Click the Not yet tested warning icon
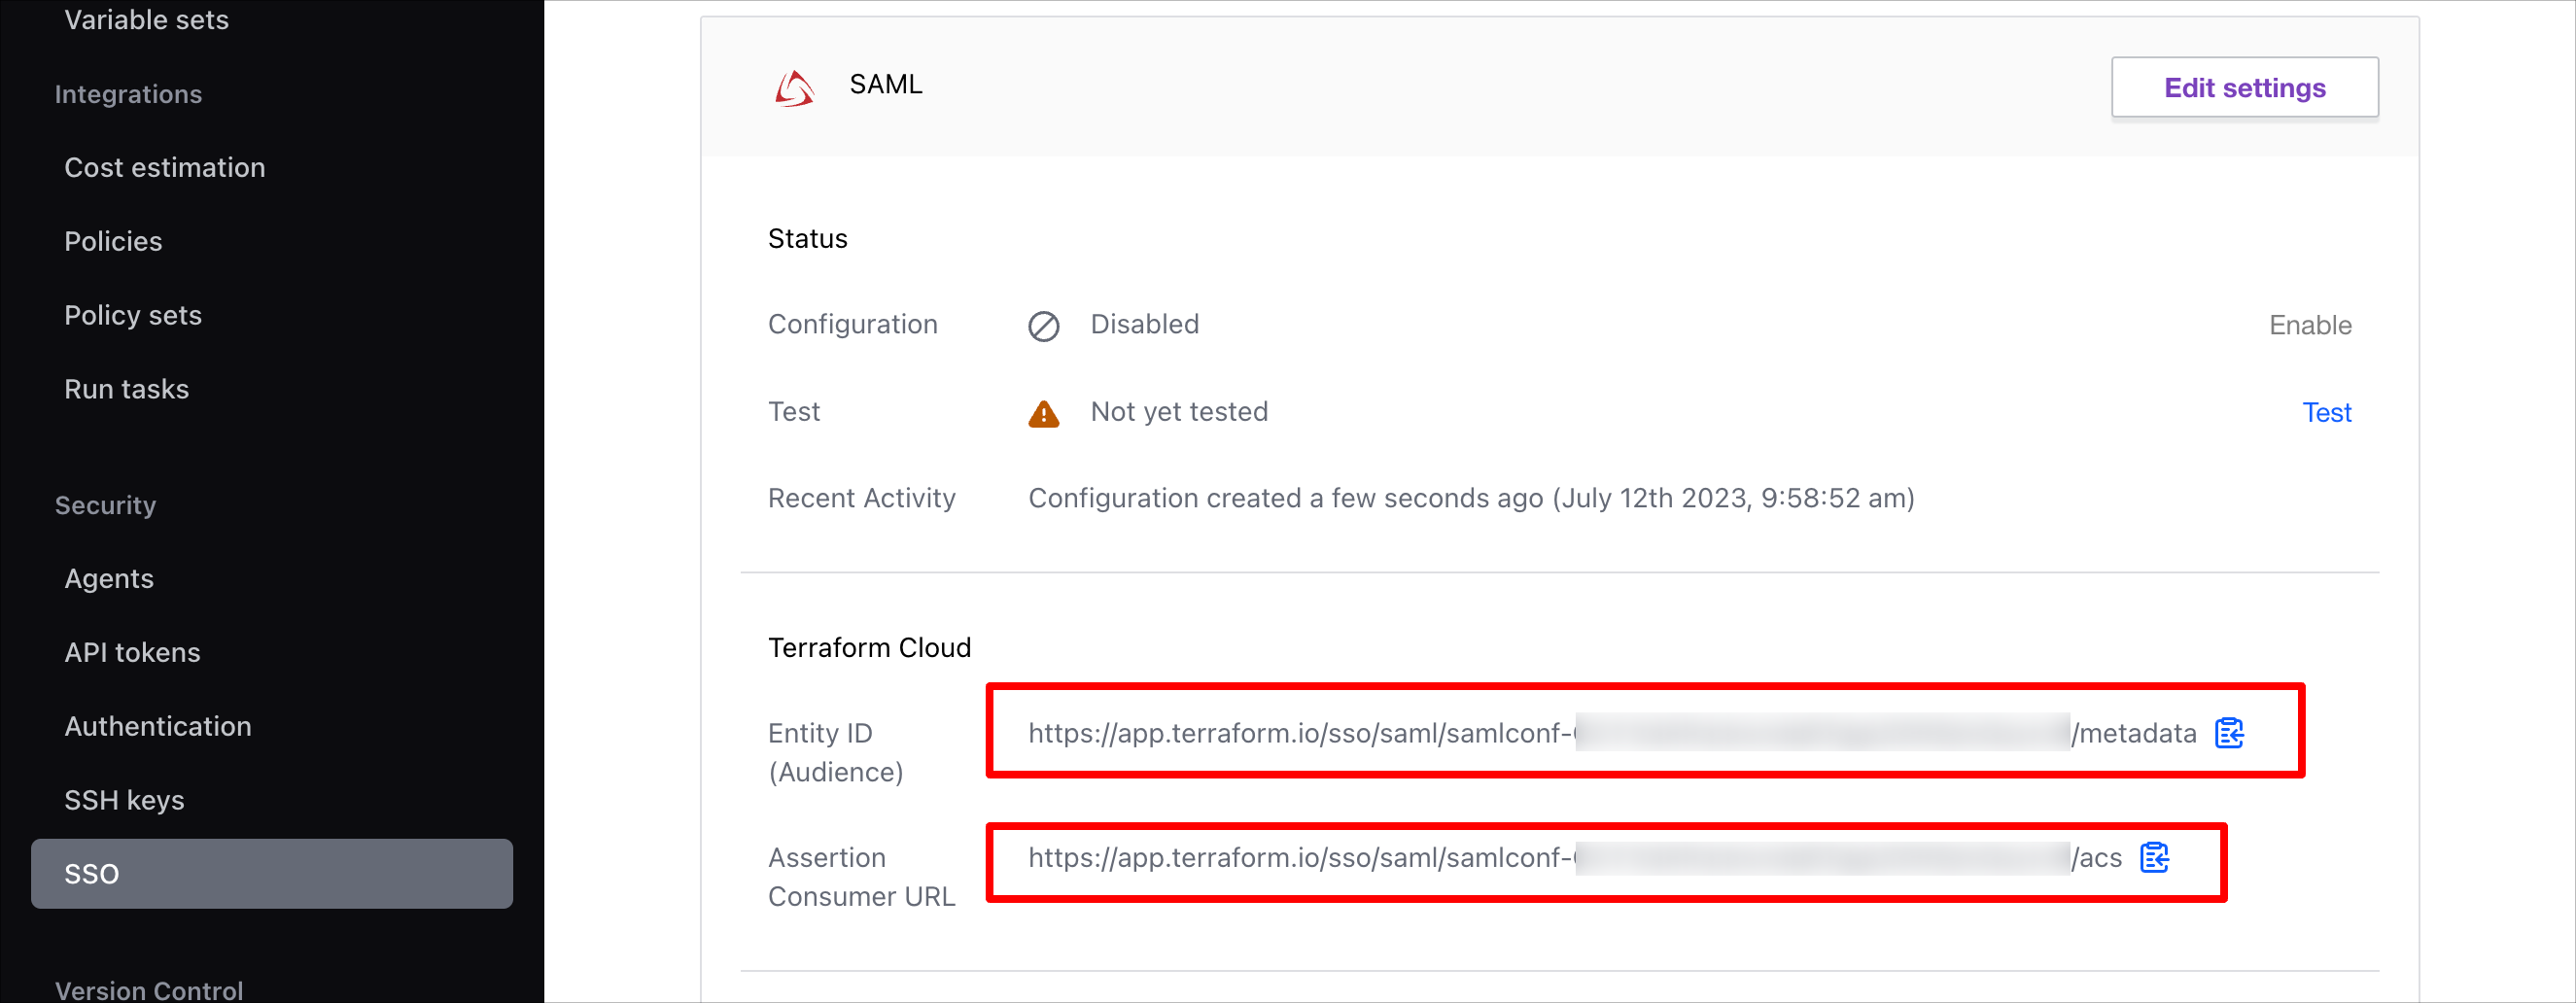Screen dimensions: 2576x1003 (1043, 413)
